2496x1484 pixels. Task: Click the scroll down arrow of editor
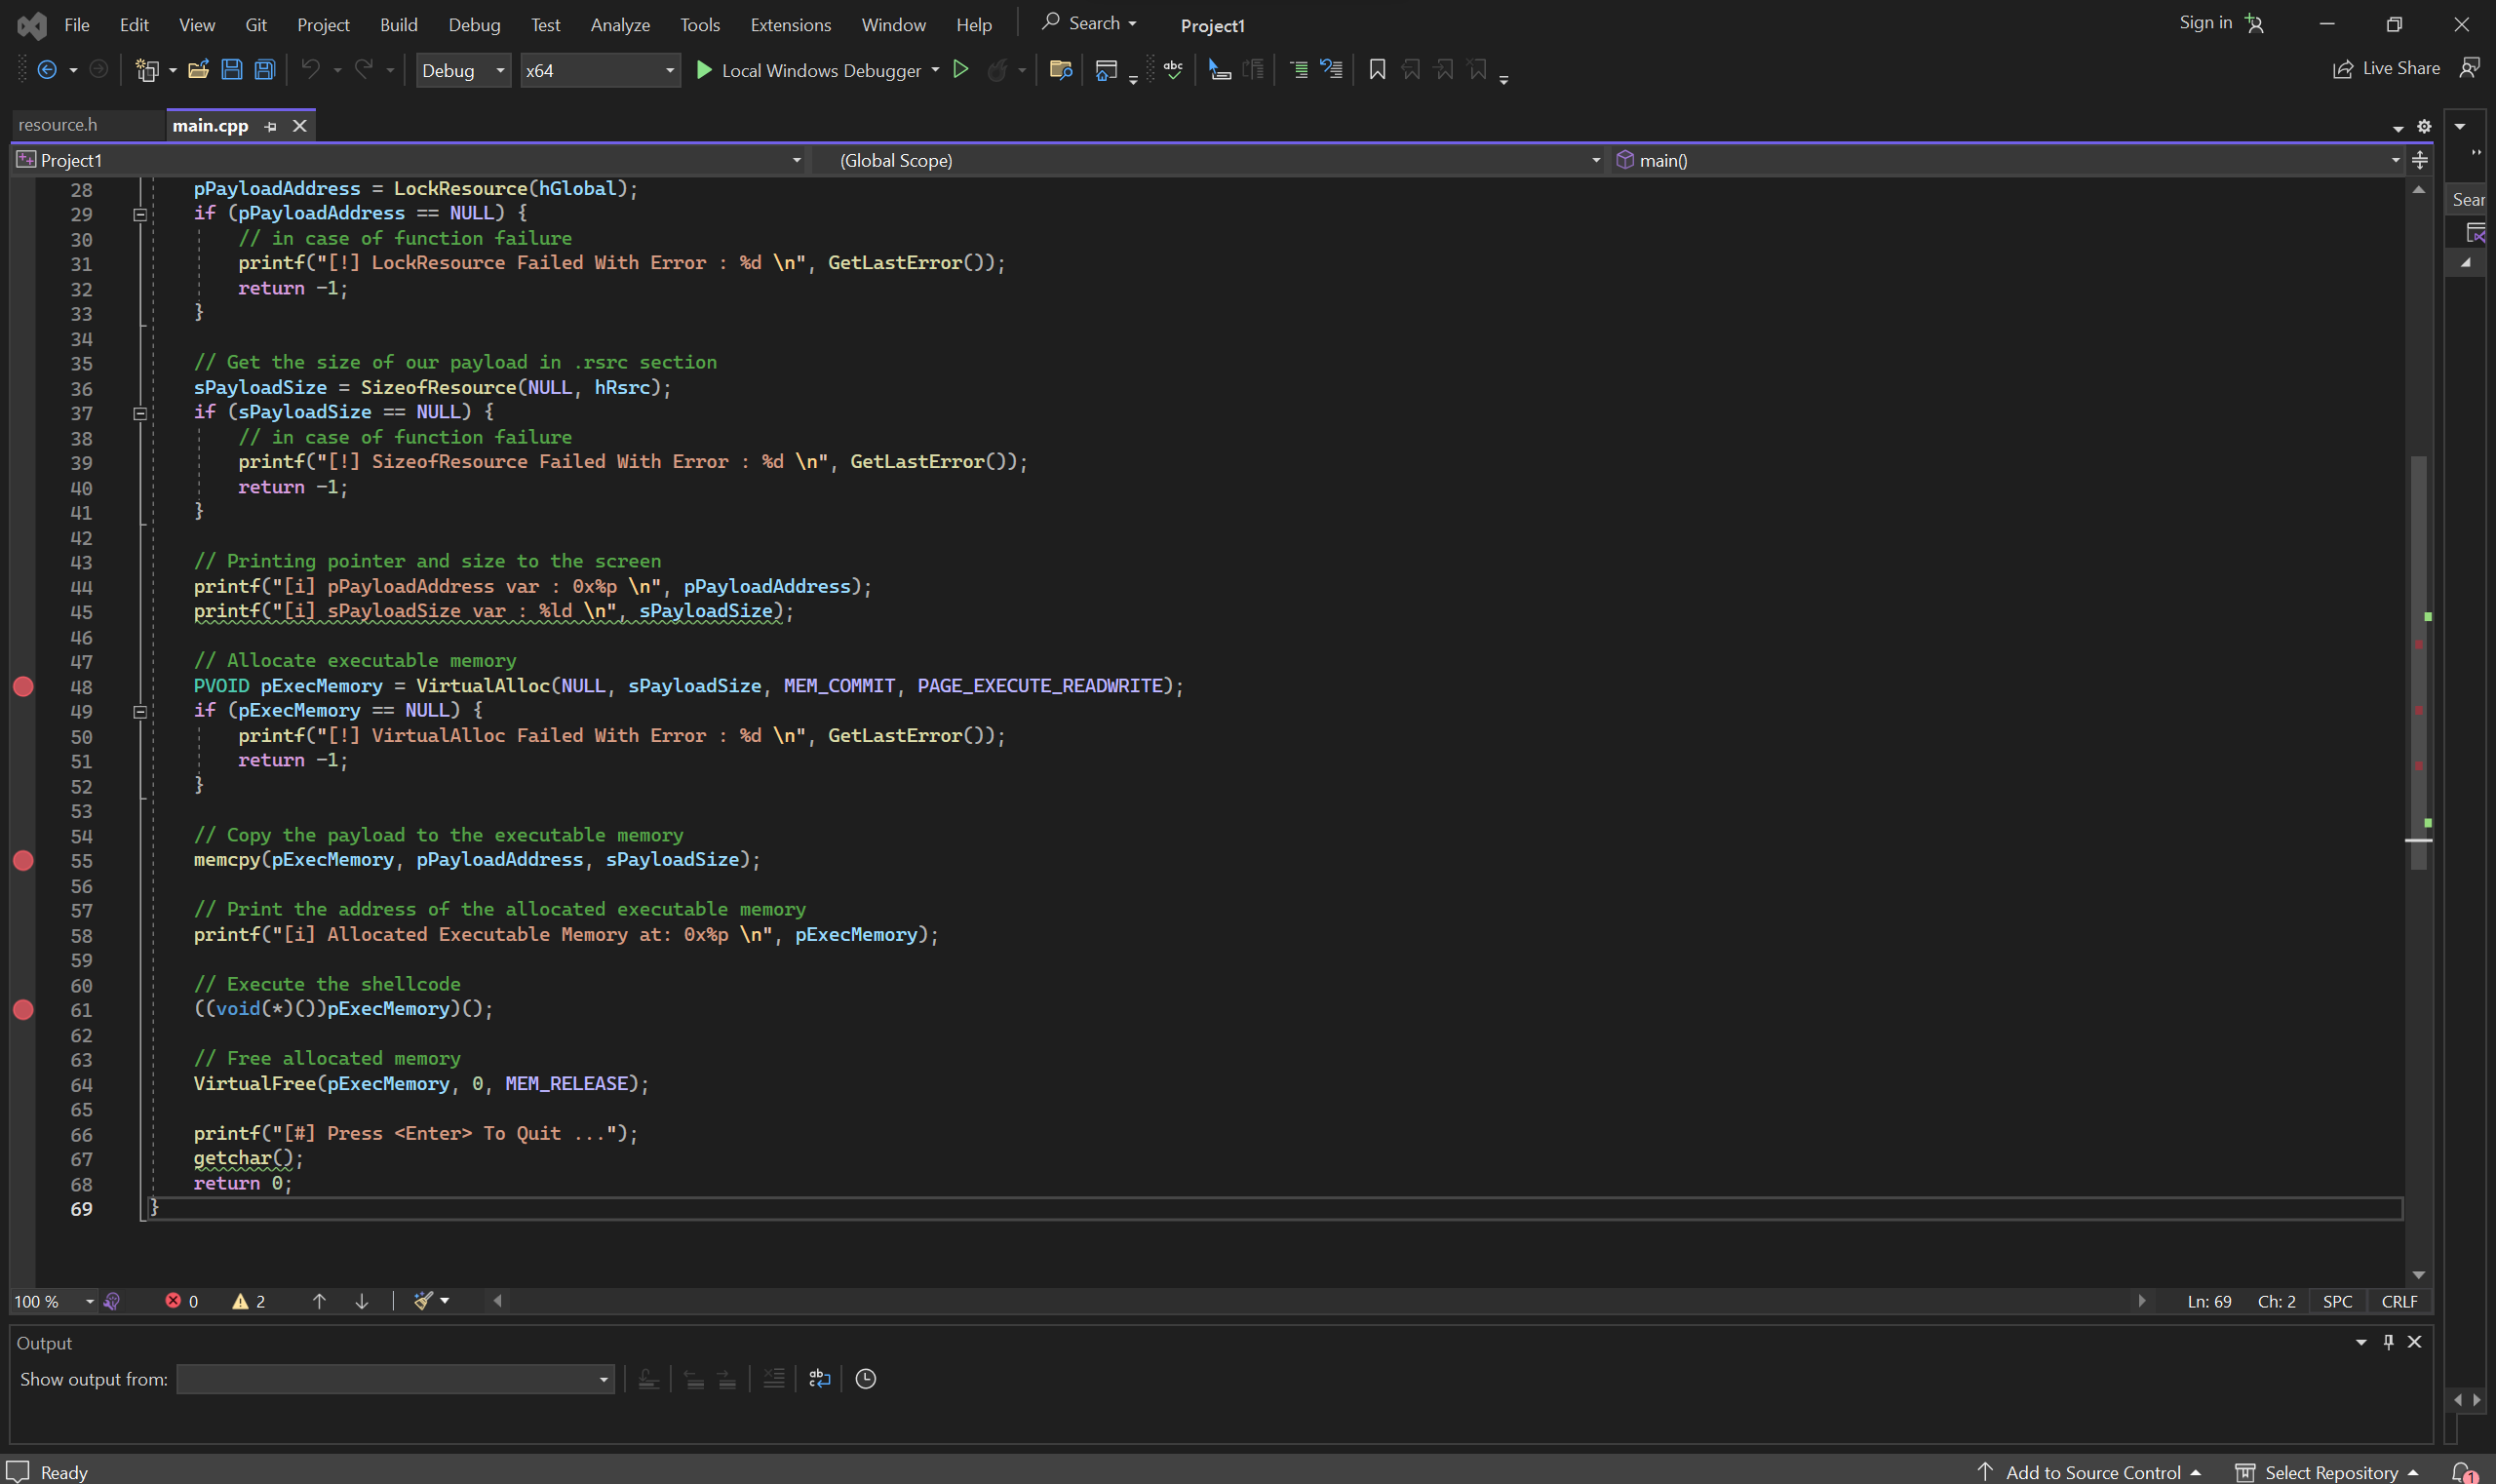2418,1275
